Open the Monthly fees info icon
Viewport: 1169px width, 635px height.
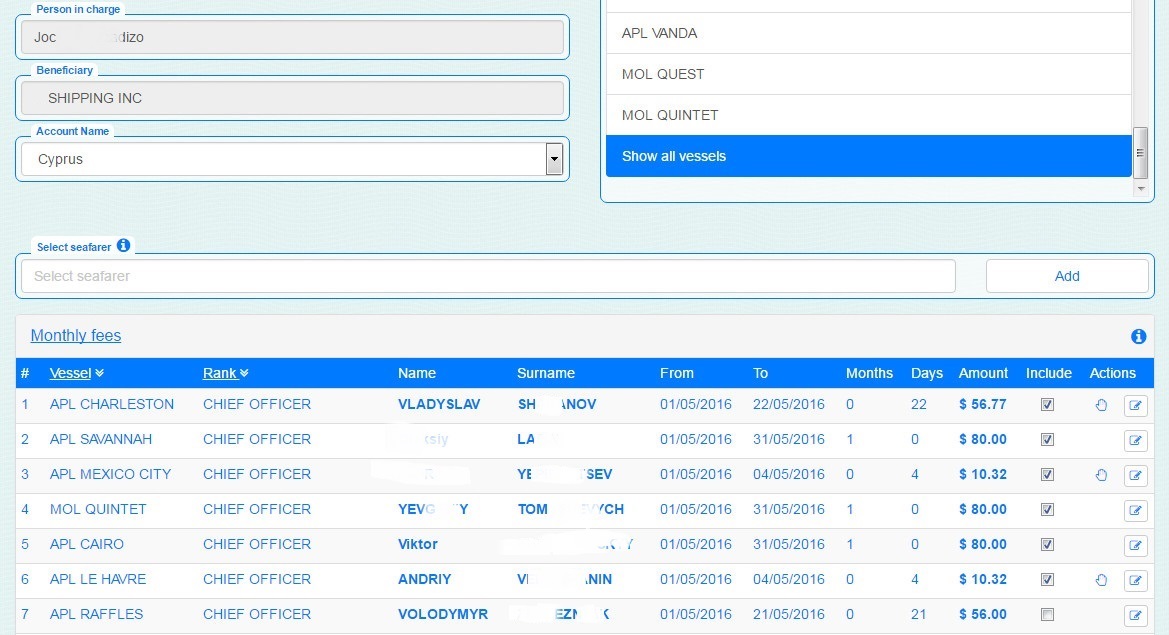coord(1138,336)
